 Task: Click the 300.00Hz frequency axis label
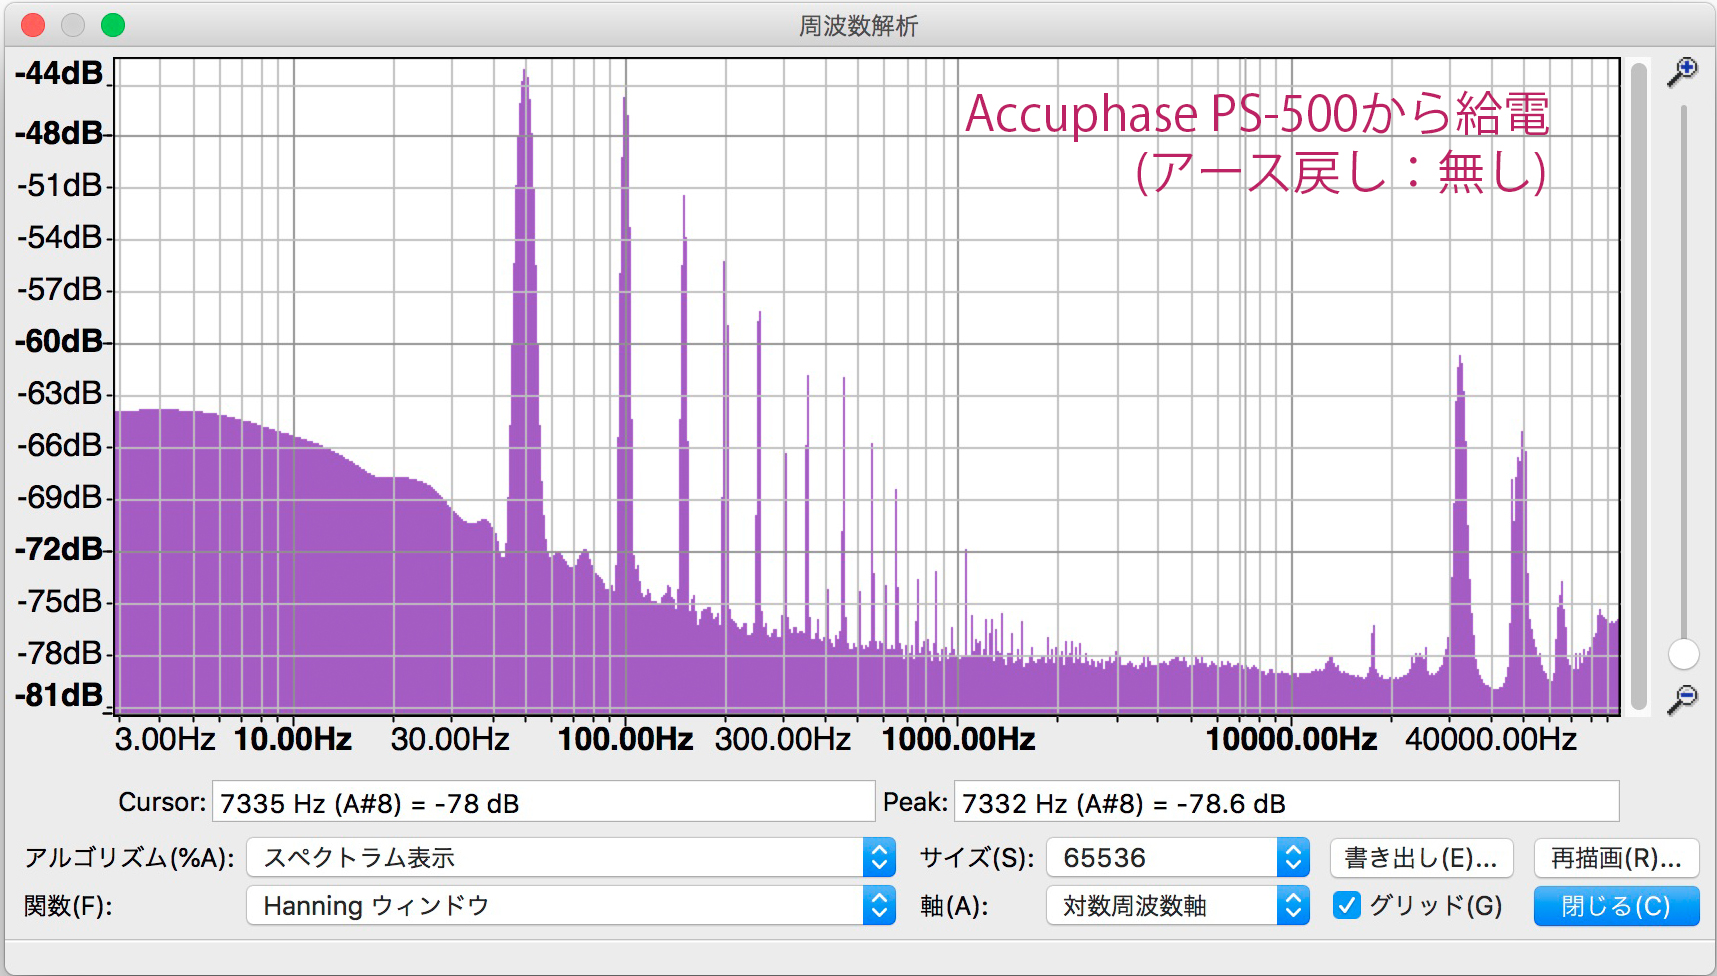coord(783,739)
